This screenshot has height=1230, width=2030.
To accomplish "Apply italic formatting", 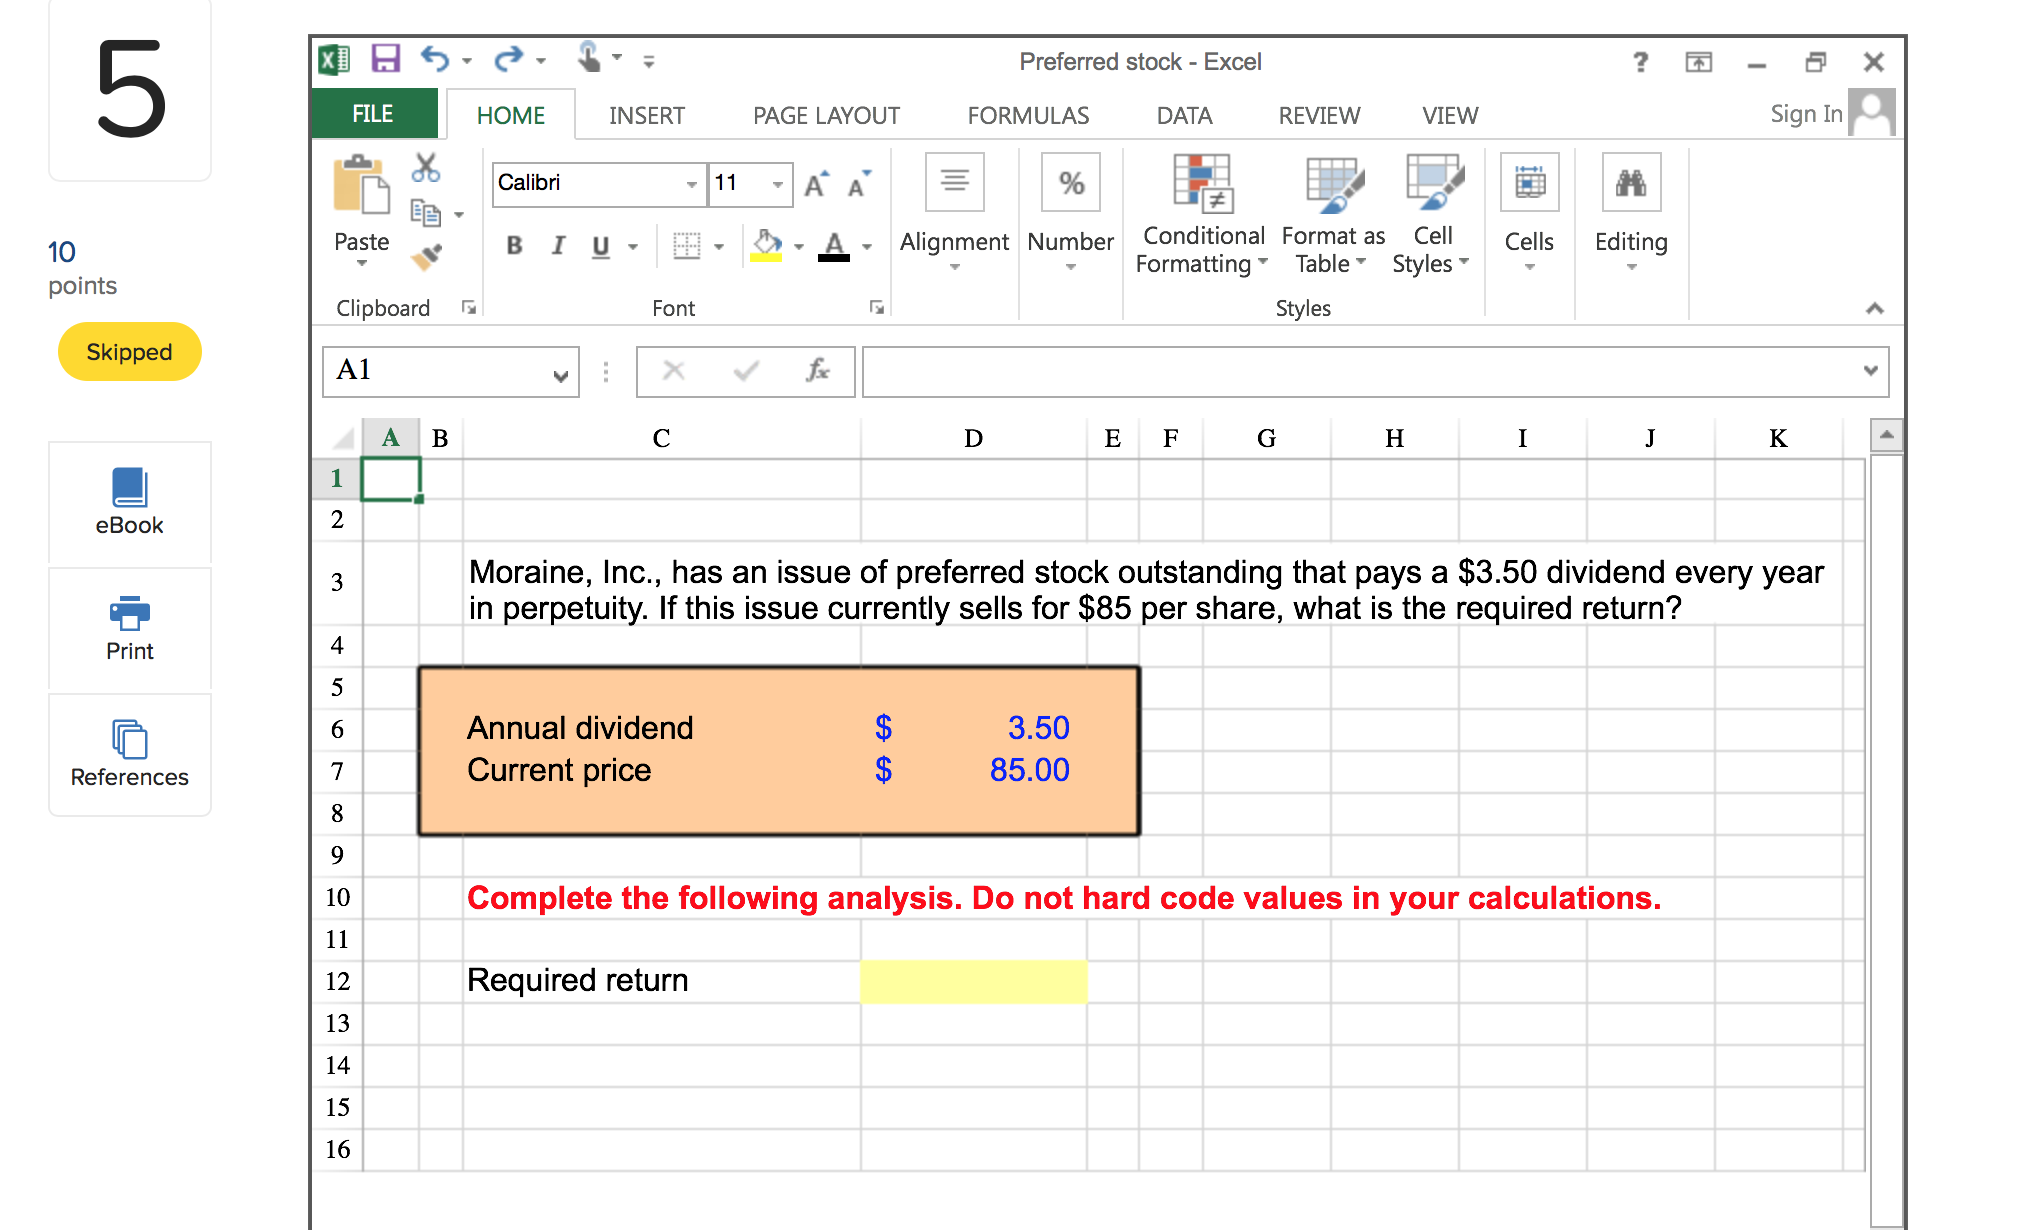I will pos(558,246).
